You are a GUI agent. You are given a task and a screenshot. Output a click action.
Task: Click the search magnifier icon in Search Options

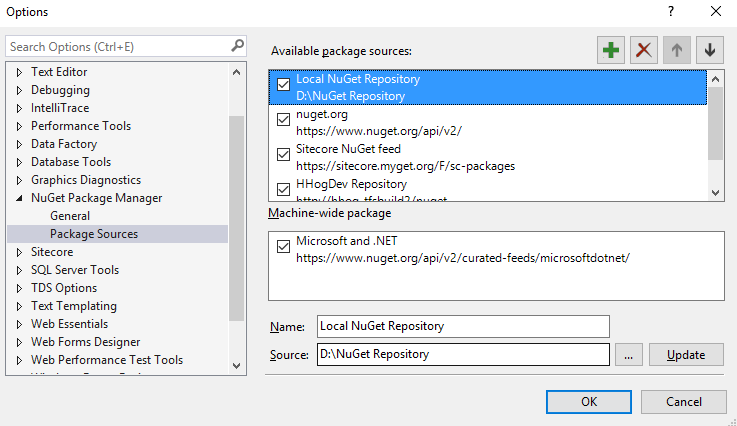237,46
